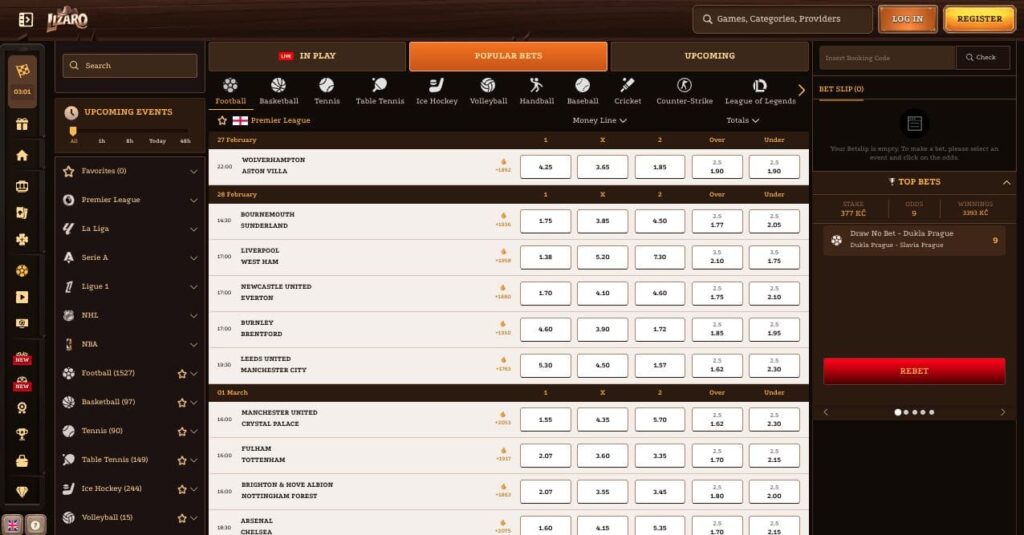Click the red Rebet button
Image resolution: width=1024 pixels, height=535 pixels.
[914, 371]
